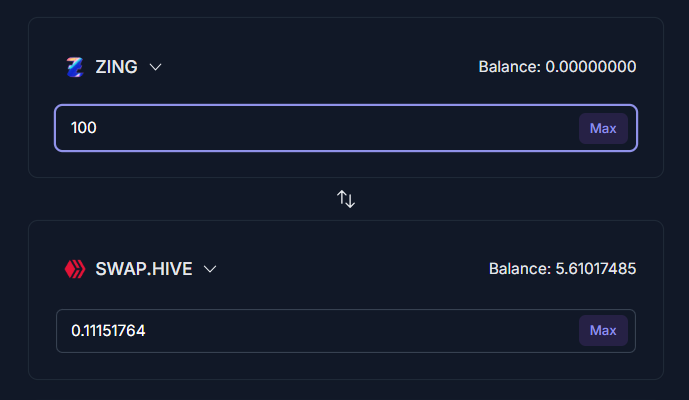The height and width of the screenshot is (400, 689).
Task: Click the Balance label in ZING card
Action: (509, 67)
